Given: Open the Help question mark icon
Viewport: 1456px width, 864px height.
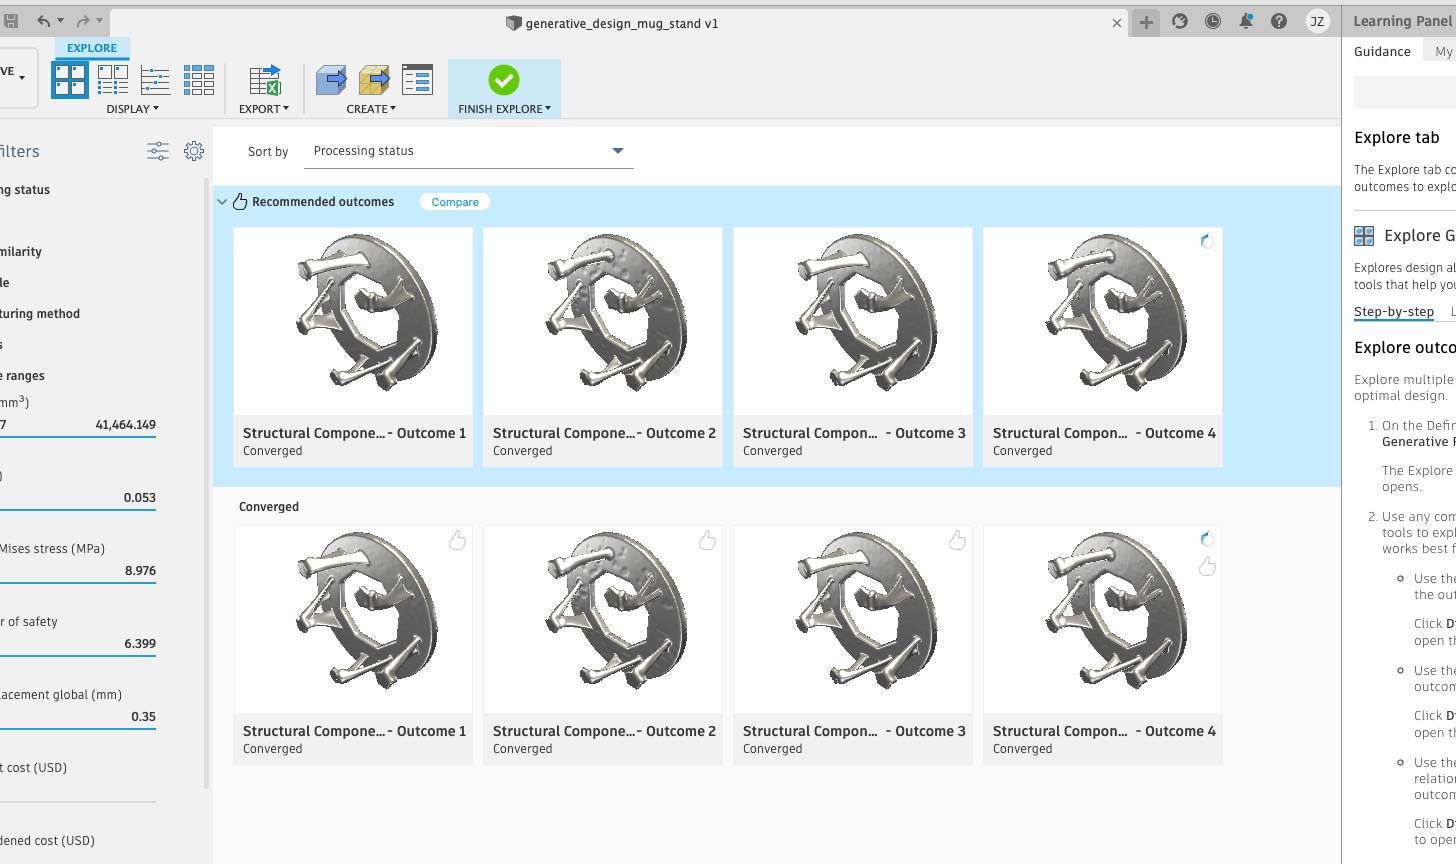Looking at the screenshot, I should click(x=1279, y=21).
